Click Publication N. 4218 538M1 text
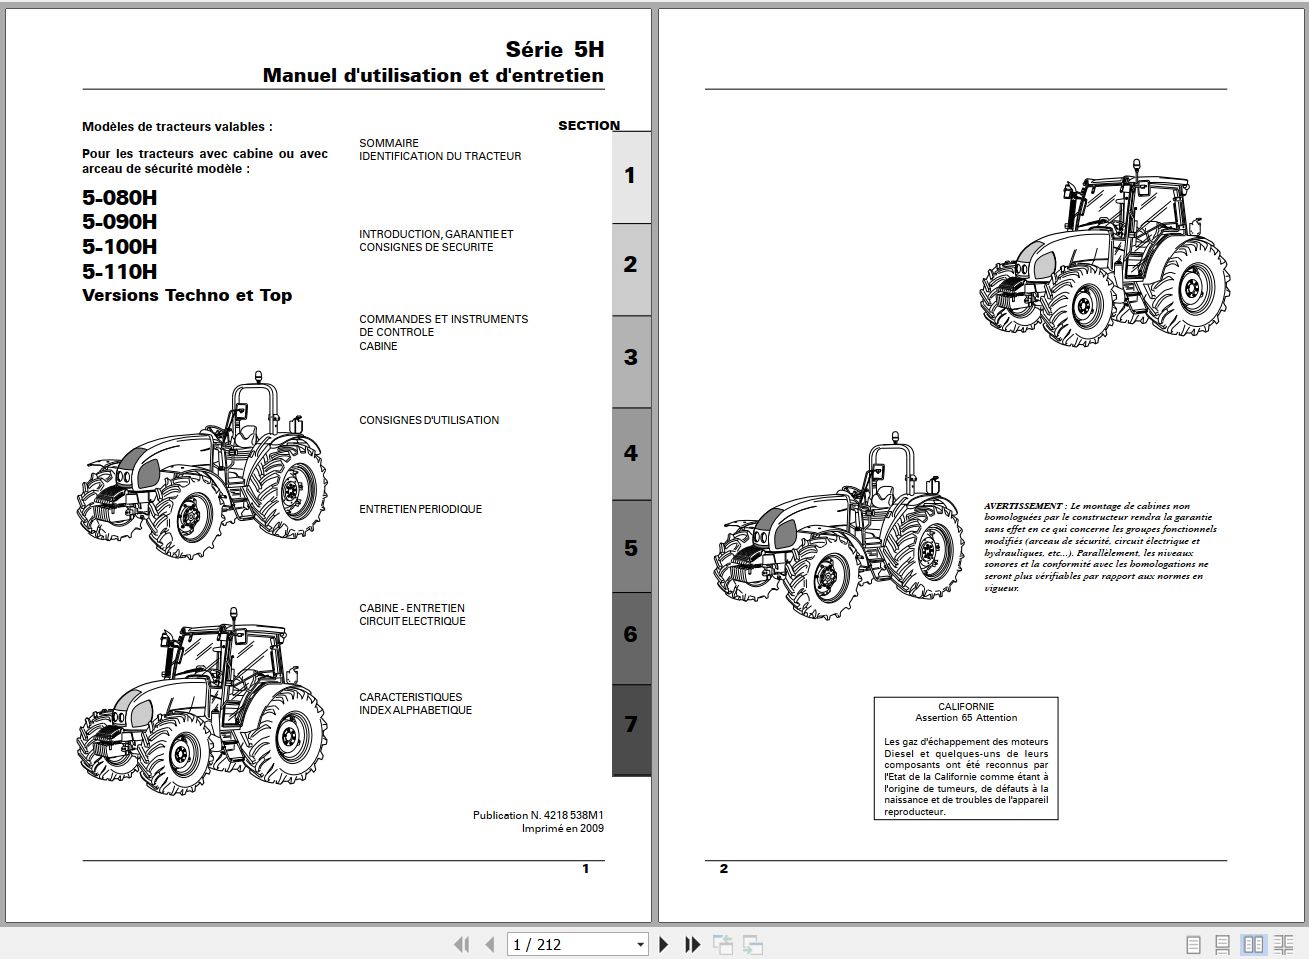Viewport: 1309px width, 959px height. coord(538,815)
